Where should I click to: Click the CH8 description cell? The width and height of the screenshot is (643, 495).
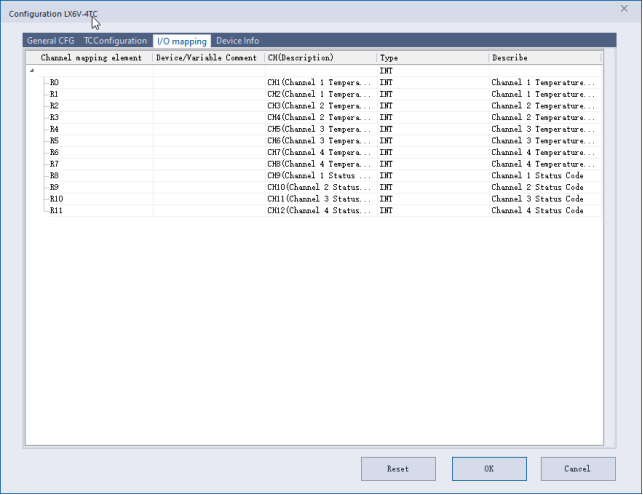321,164
